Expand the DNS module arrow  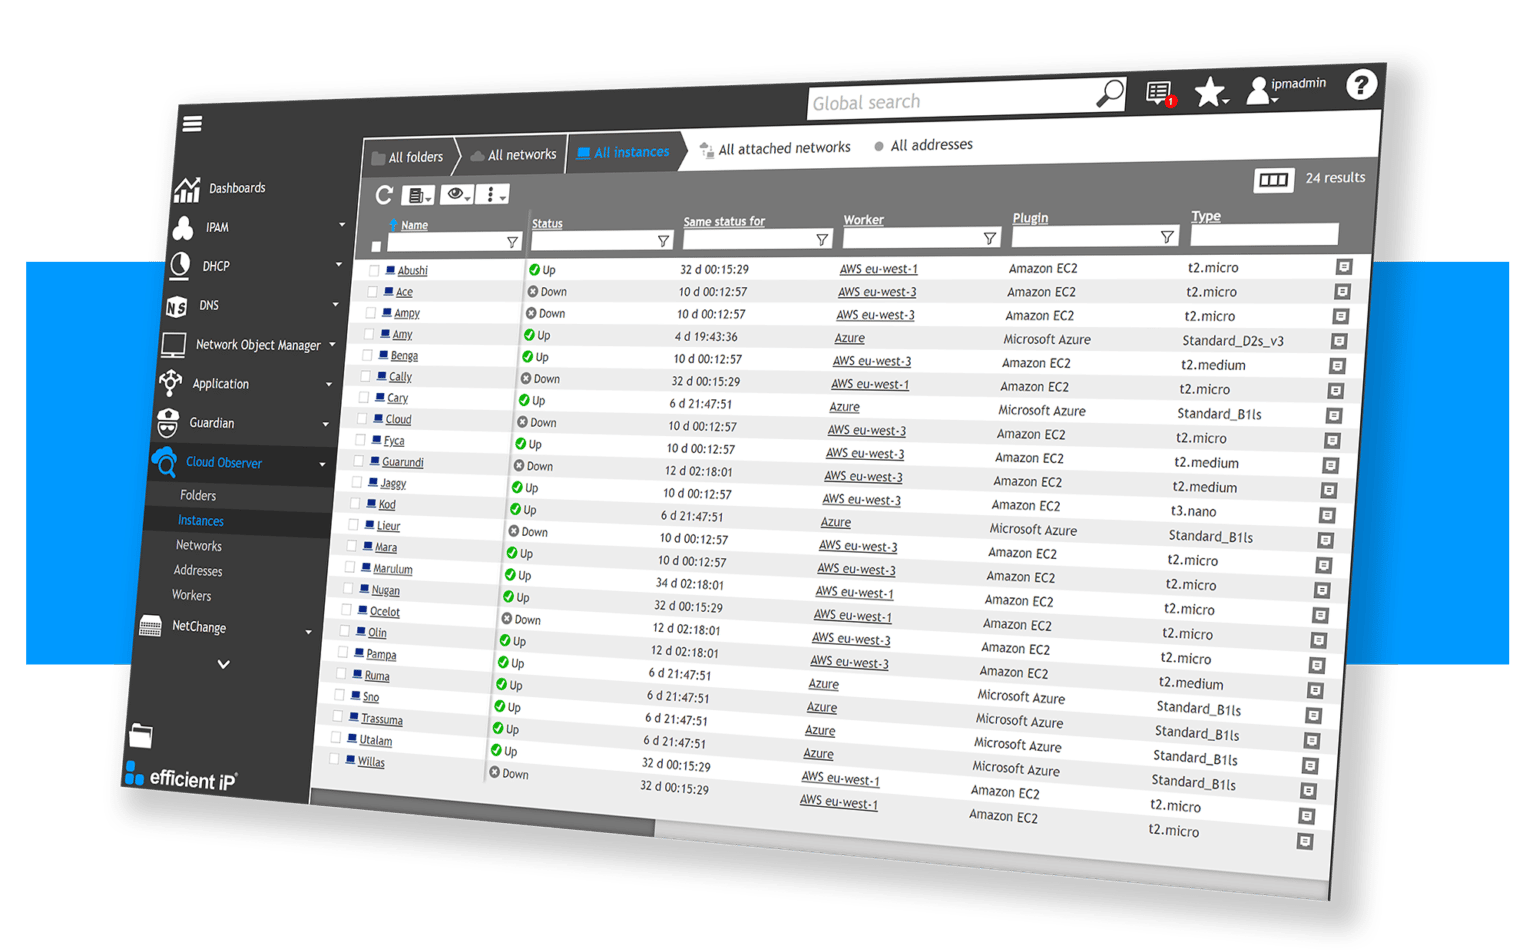pos(335,304)
